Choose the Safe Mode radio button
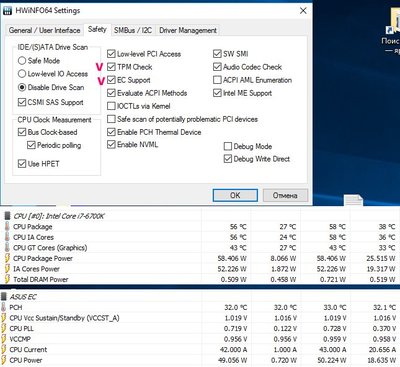The width and height of the screenshot is (400, 367). [x=22, y=60]
